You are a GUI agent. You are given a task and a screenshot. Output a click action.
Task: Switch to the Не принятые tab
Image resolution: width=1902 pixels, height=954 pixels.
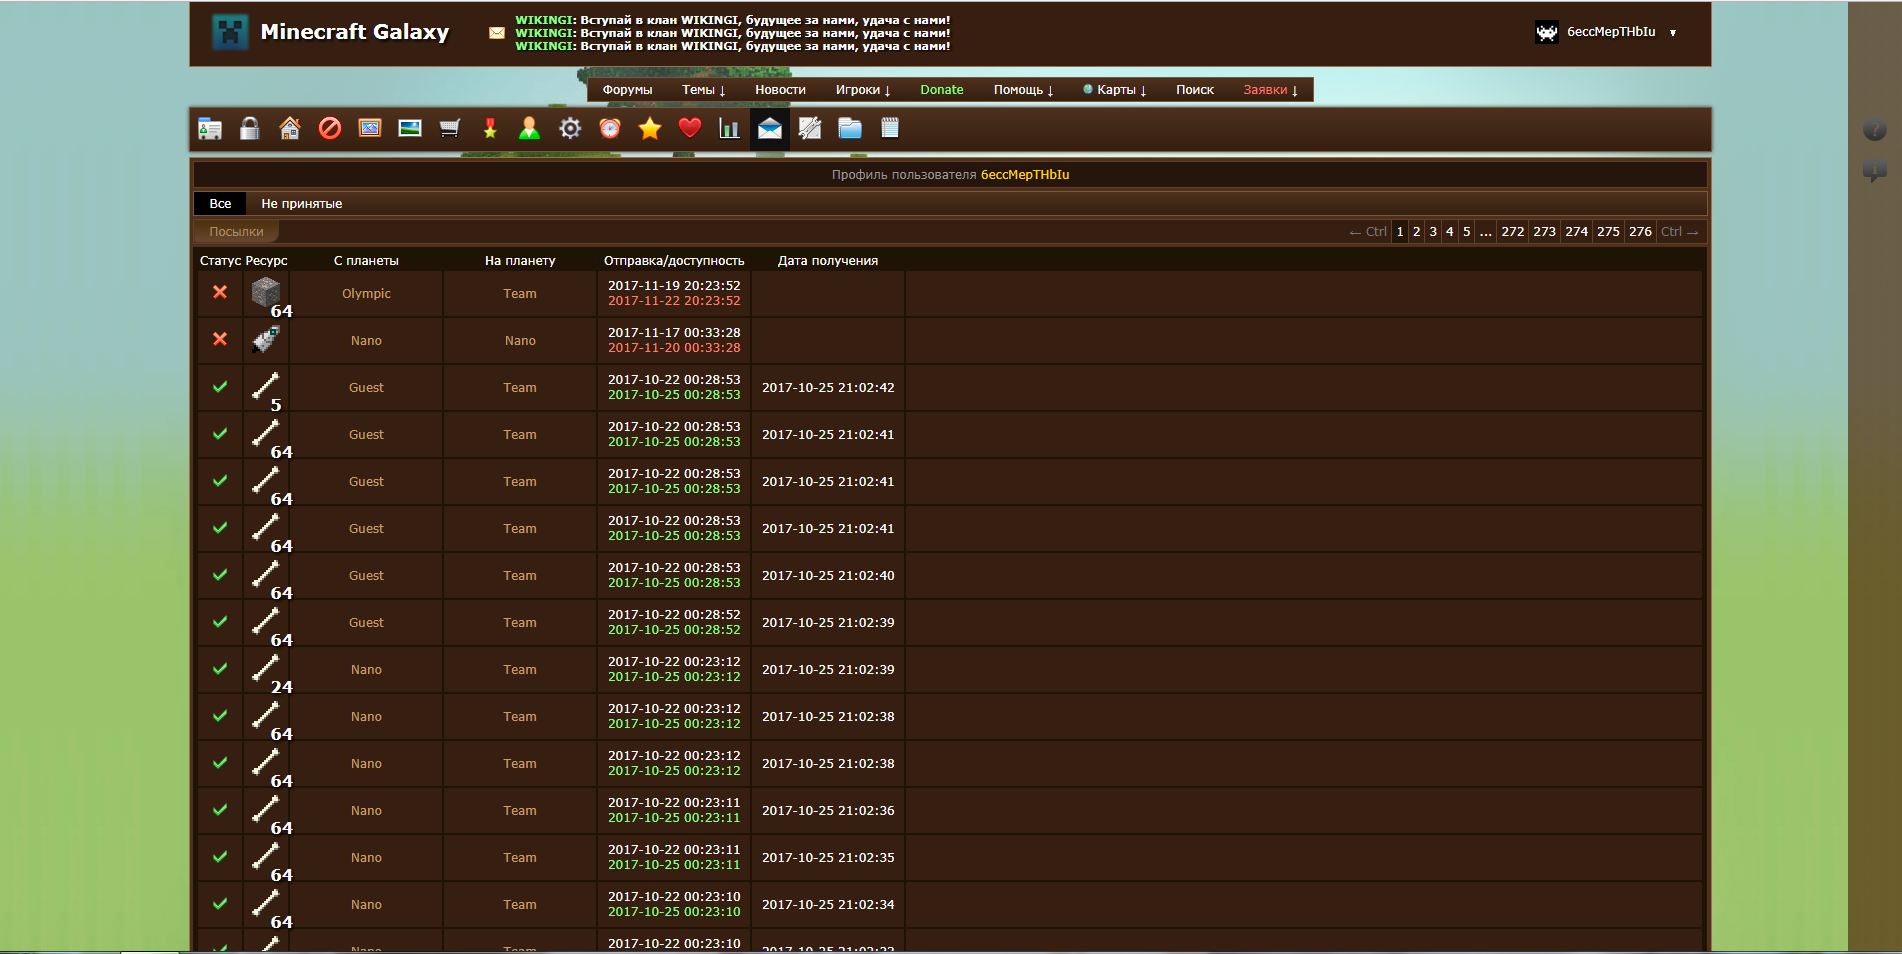point(301,204)
